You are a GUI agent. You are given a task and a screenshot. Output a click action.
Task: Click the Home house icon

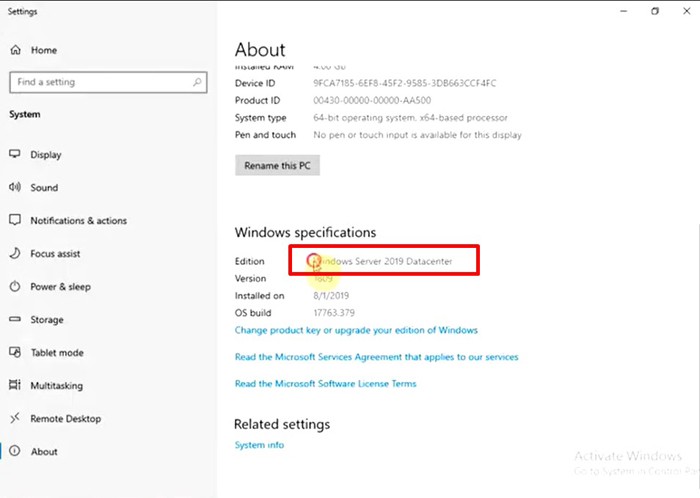coord(16,50)
